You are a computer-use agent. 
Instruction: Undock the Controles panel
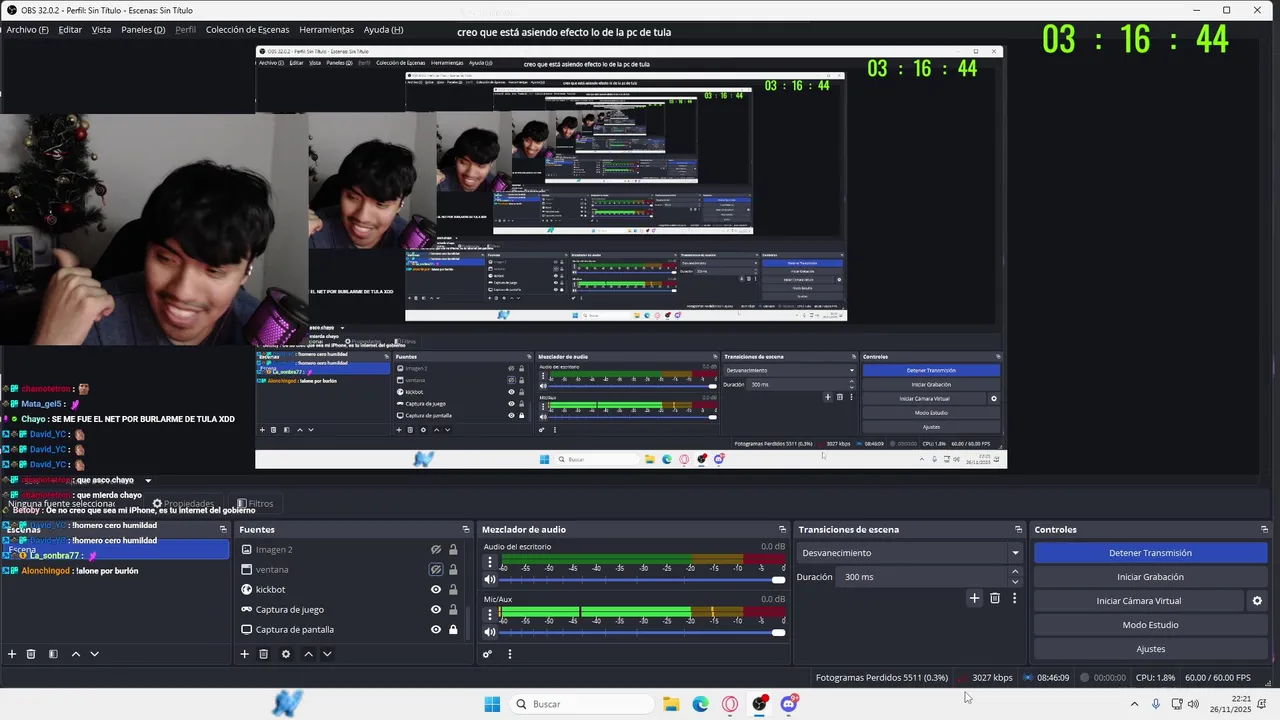(1264, 529)
